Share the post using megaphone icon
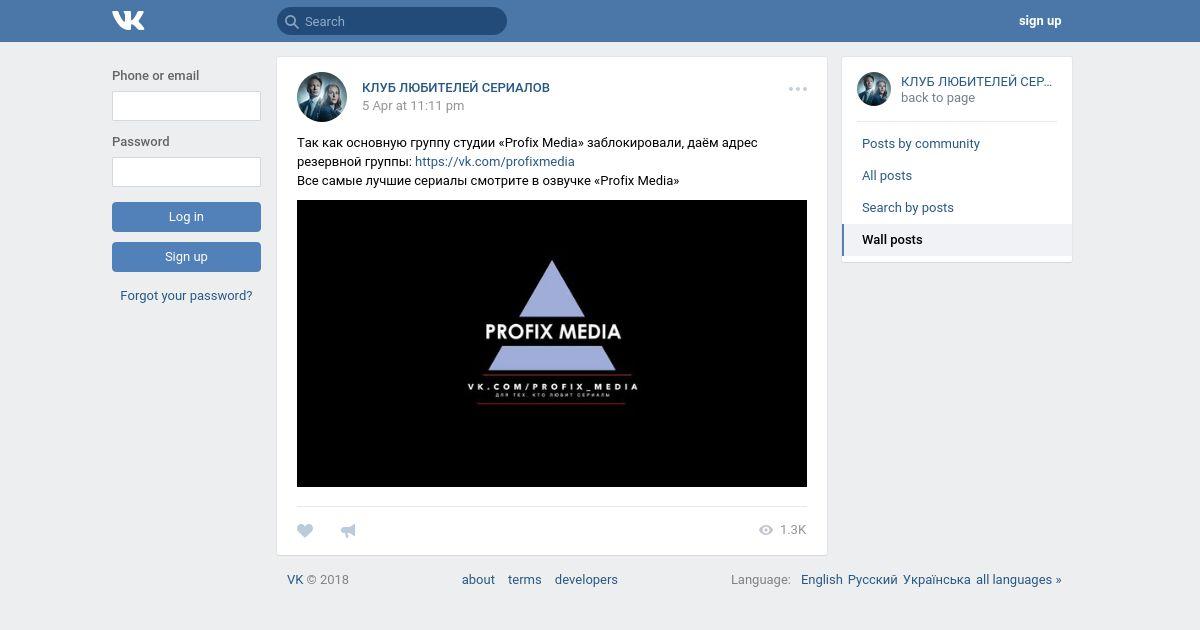This screenshot has height=630, width=1200. tap(348, 531)
